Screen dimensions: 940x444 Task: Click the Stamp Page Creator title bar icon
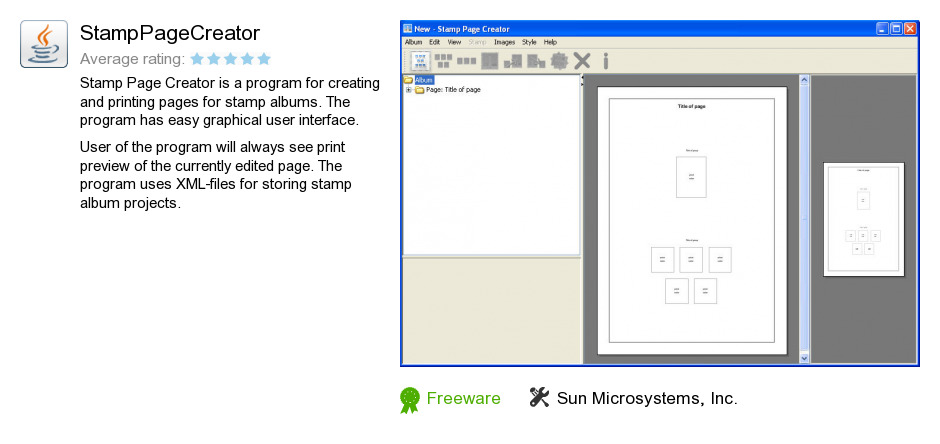pyautogui.click(x=408, y=29)
